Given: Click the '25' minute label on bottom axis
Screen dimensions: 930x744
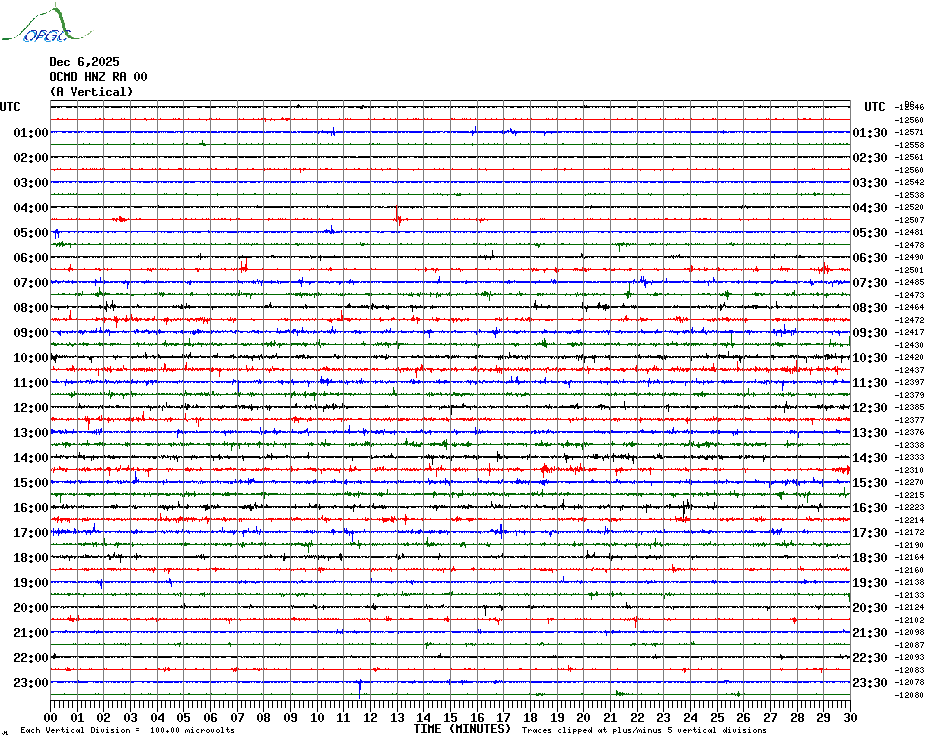Looking at the screenshot, I should 717,718.
